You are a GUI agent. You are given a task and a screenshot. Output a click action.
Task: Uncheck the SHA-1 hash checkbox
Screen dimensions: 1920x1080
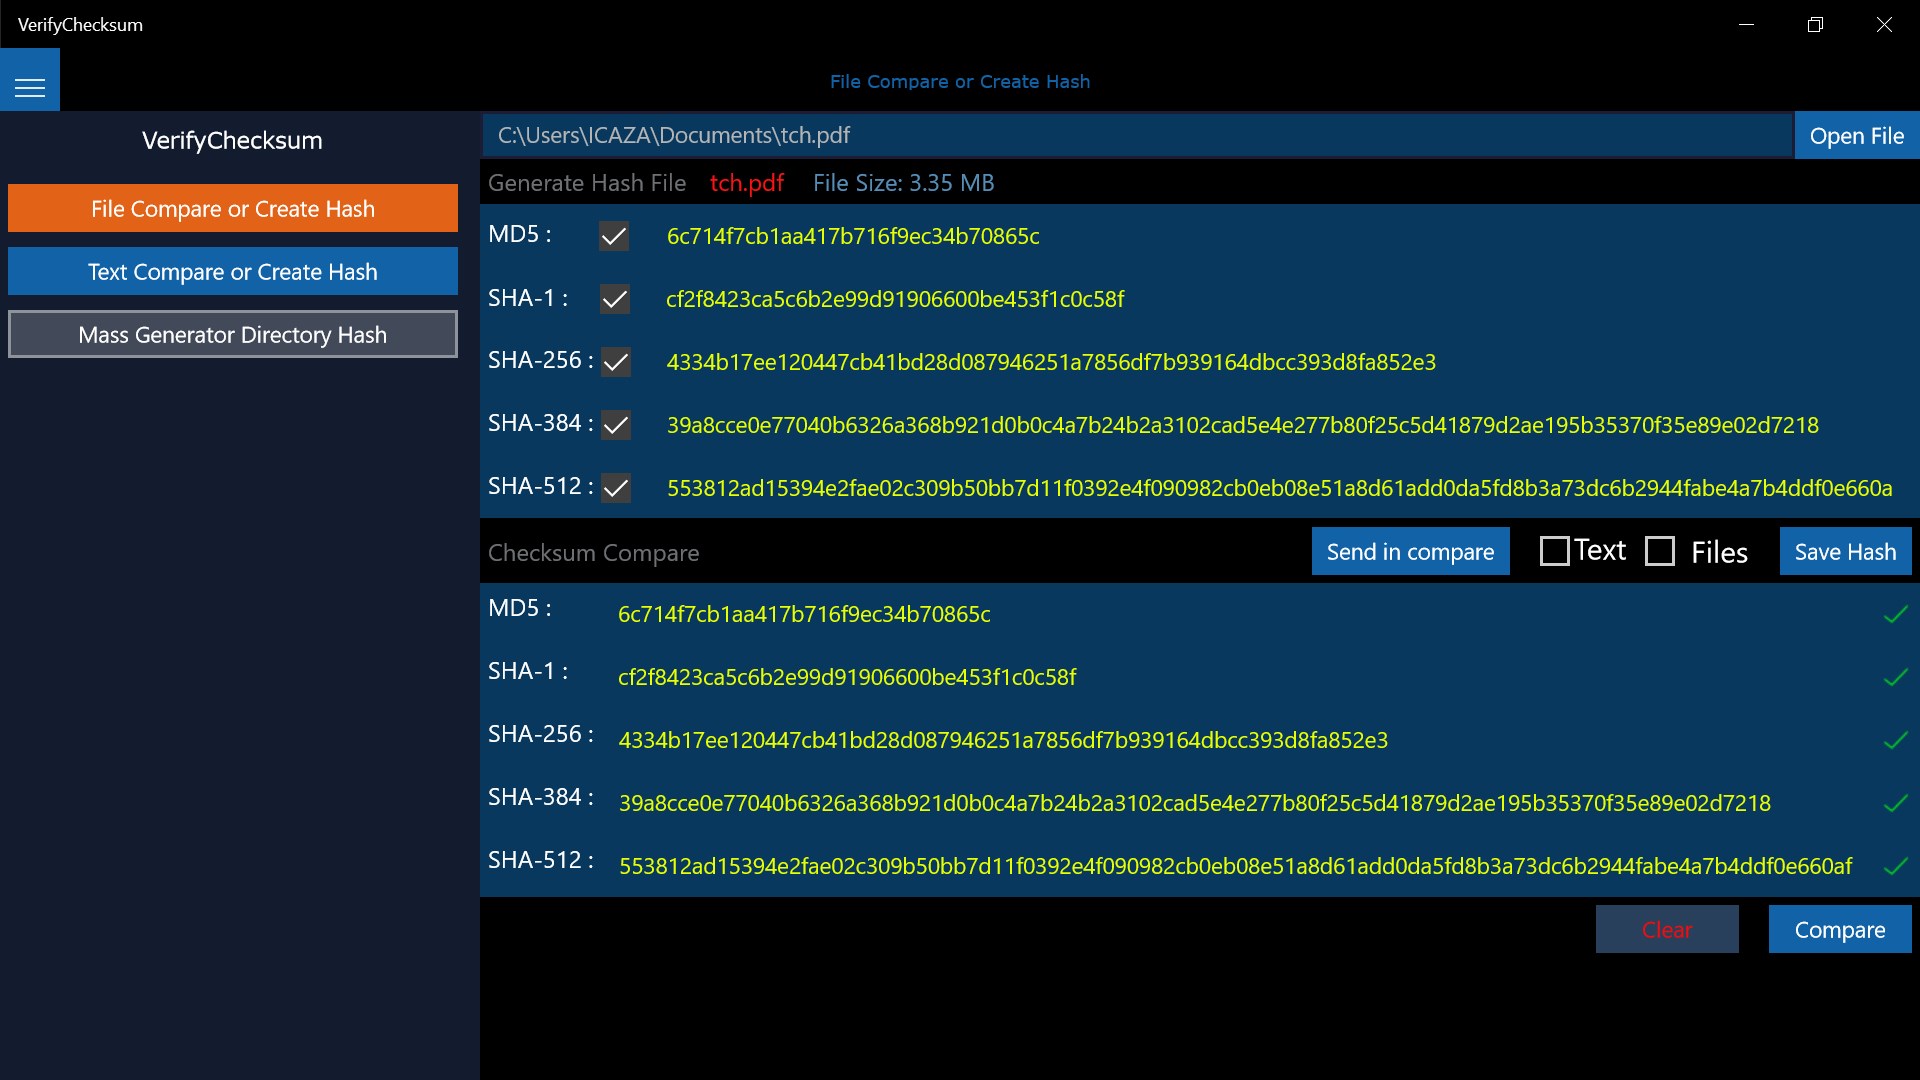[x=615, y=299]
